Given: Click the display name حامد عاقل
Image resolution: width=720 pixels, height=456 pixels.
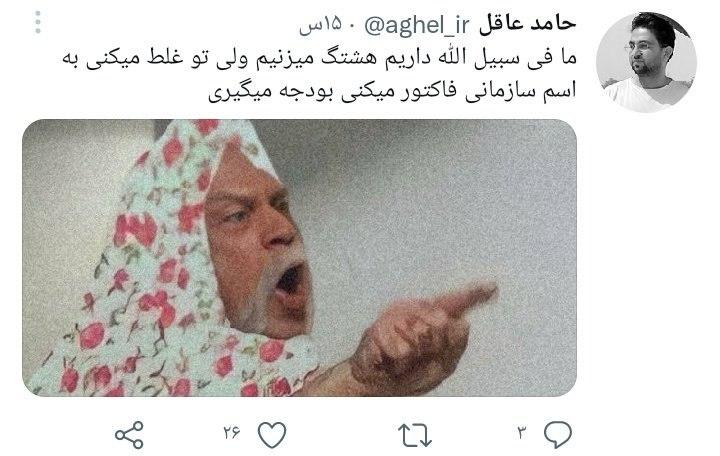Looking at the screenshot, I should pos(528,25).
